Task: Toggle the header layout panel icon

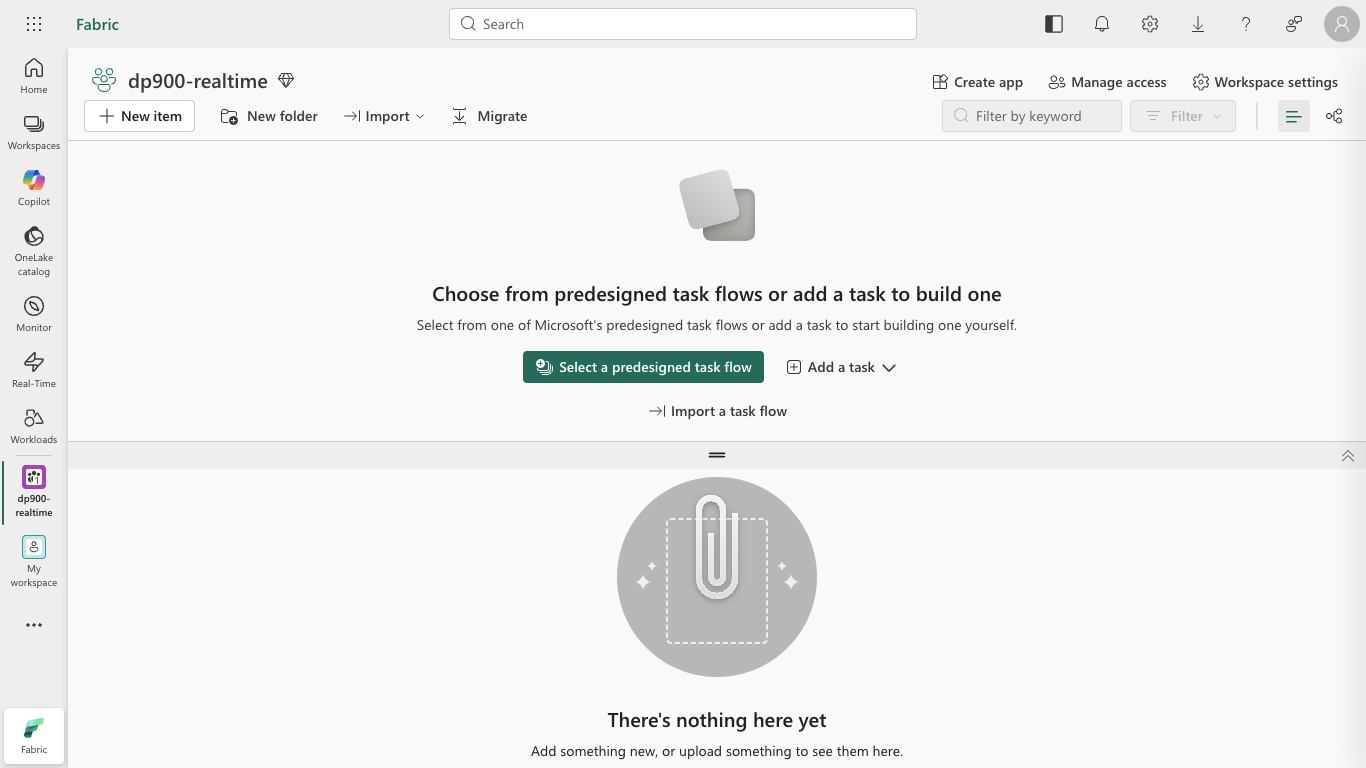Action: coord(1054,24)
